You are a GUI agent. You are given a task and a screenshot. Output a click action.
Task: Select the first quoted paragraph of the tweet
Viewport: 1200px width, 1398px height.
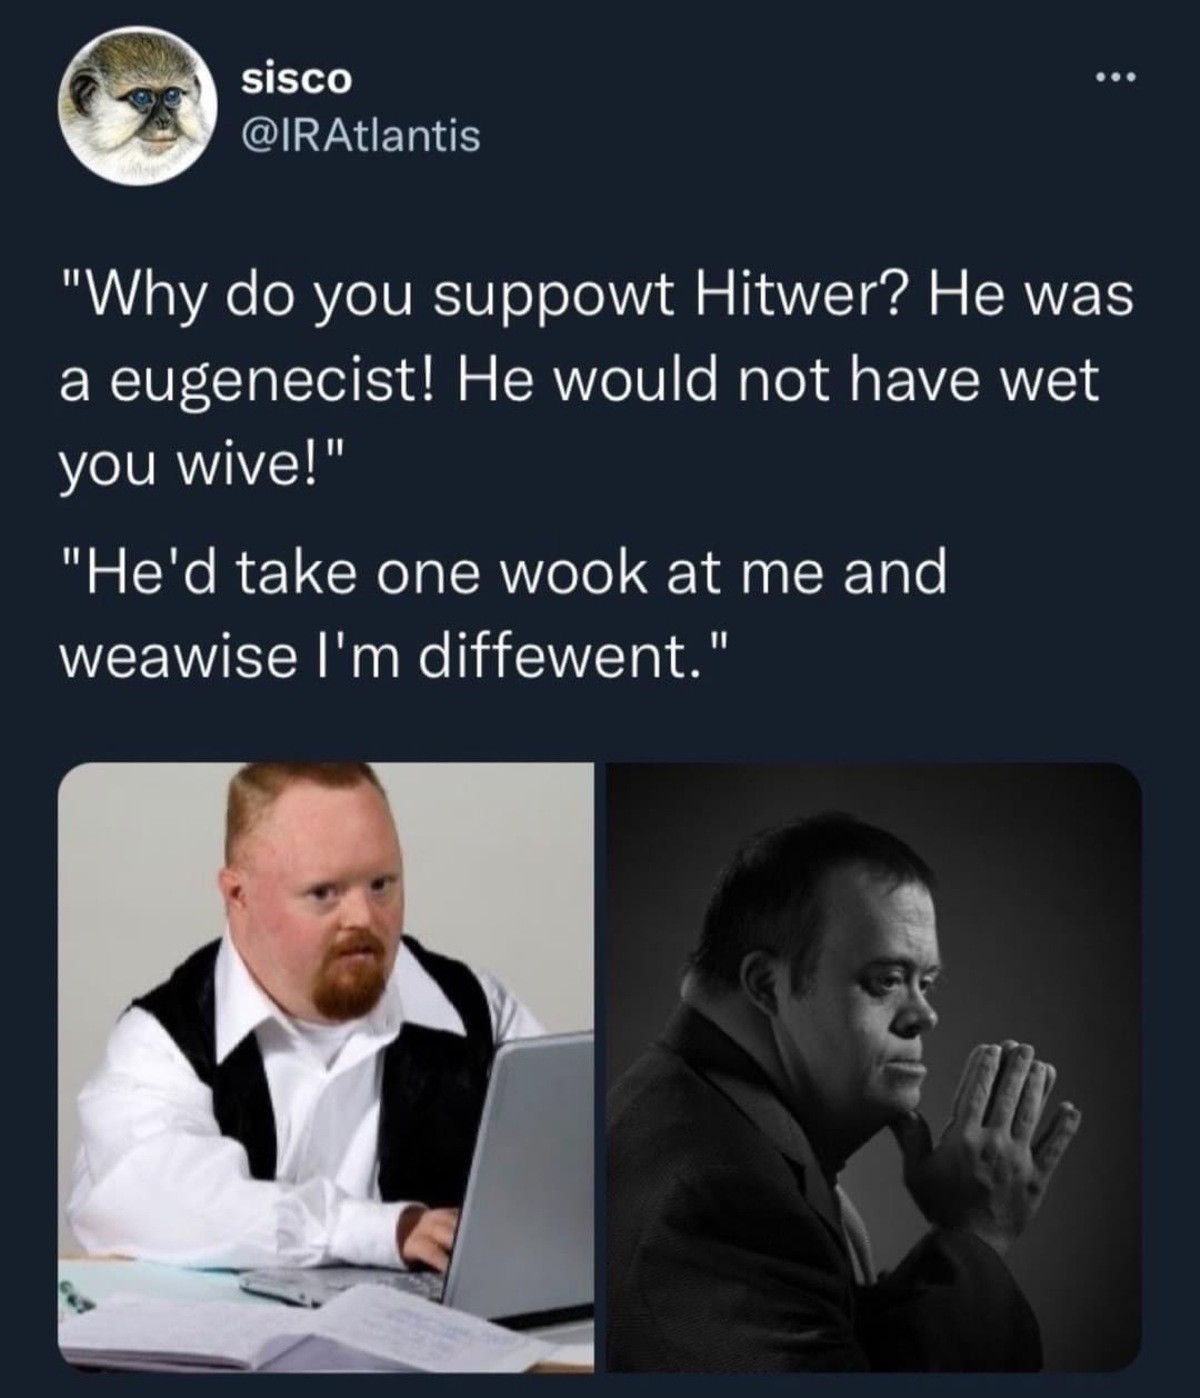point(597,380)
